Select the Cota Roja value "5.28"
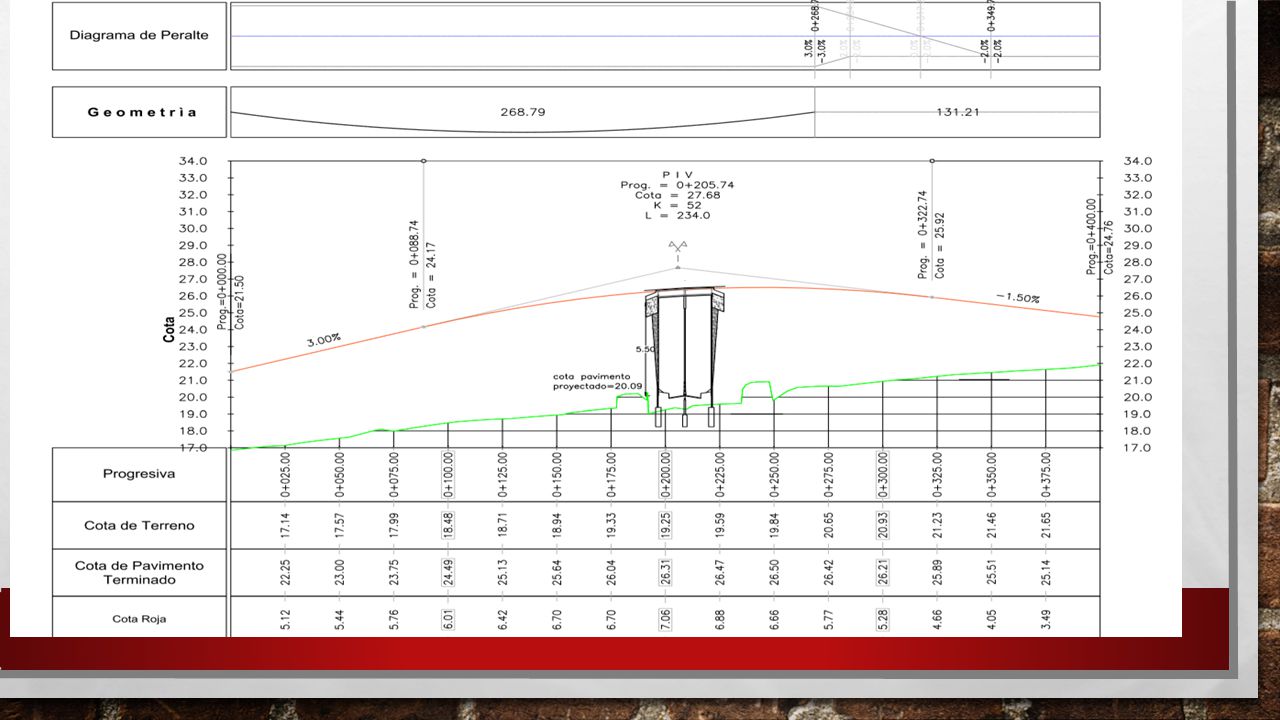Screen dimensions: 1280x720 (x=882, y=619)
